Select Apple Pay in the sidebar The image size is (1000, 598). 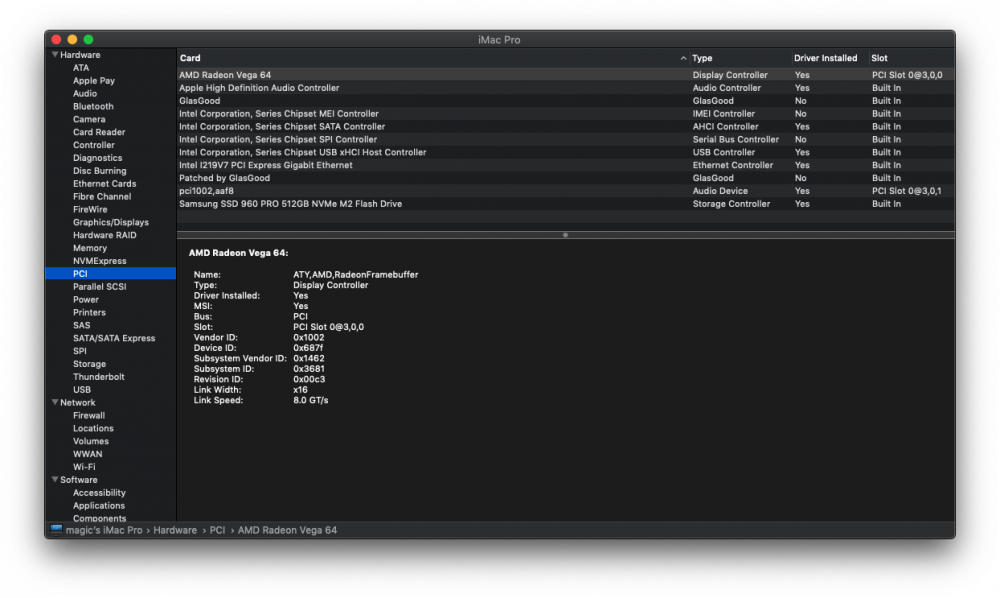pyautogui.click(x=94, y=80)
